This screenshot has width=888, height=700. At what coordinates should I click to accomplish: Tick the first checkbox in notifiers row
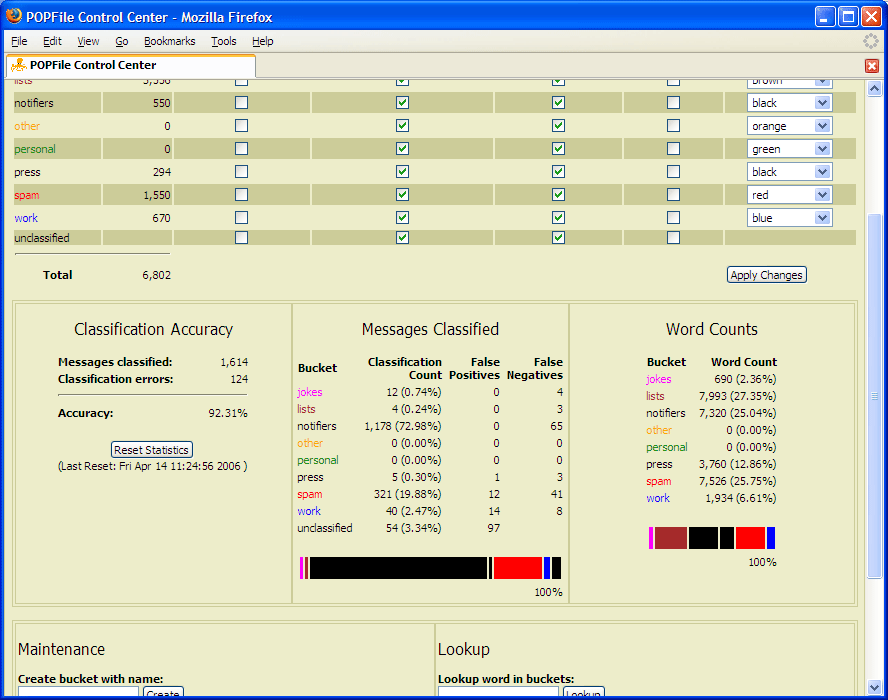pyautogui.click(x=241, y=103)
